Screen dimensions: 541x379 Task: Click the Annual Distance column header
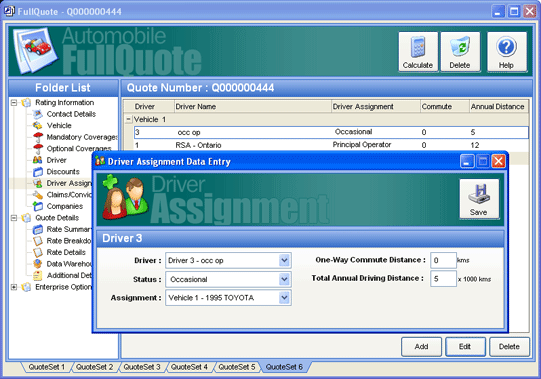[x=498, y=107]
